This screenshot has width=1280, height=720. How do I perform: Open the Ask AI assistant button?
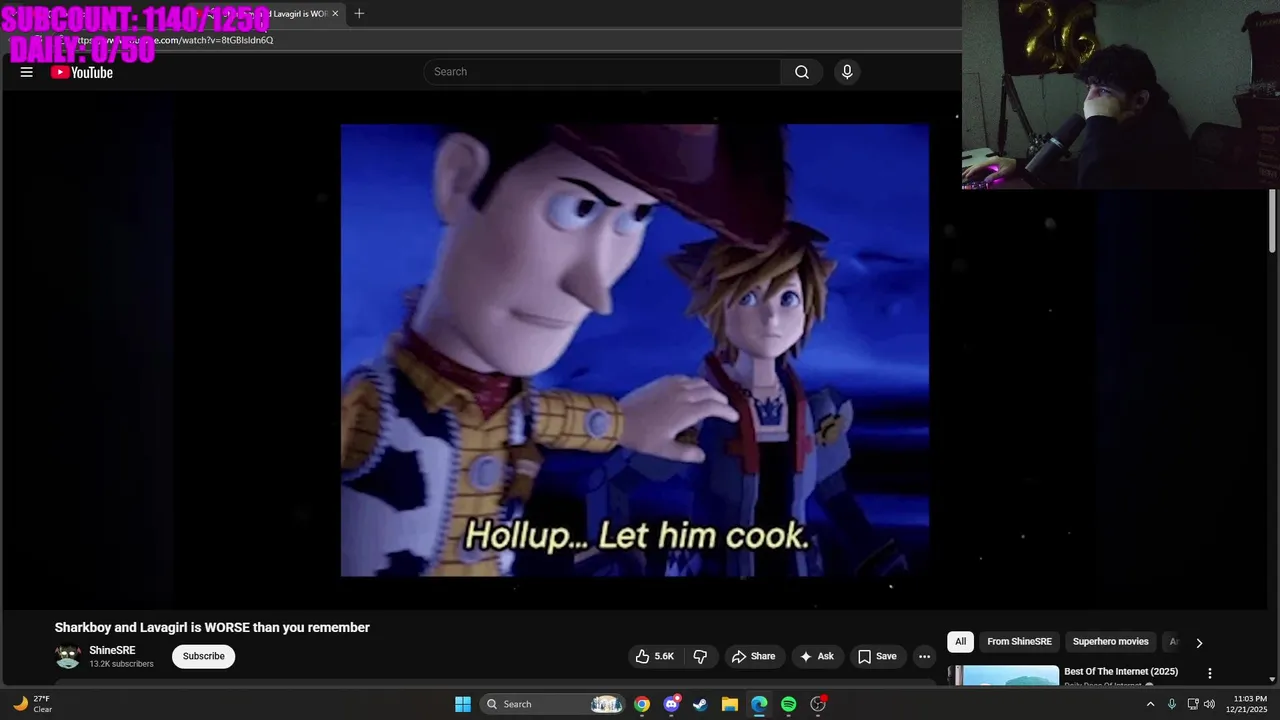tap(817, 656)
